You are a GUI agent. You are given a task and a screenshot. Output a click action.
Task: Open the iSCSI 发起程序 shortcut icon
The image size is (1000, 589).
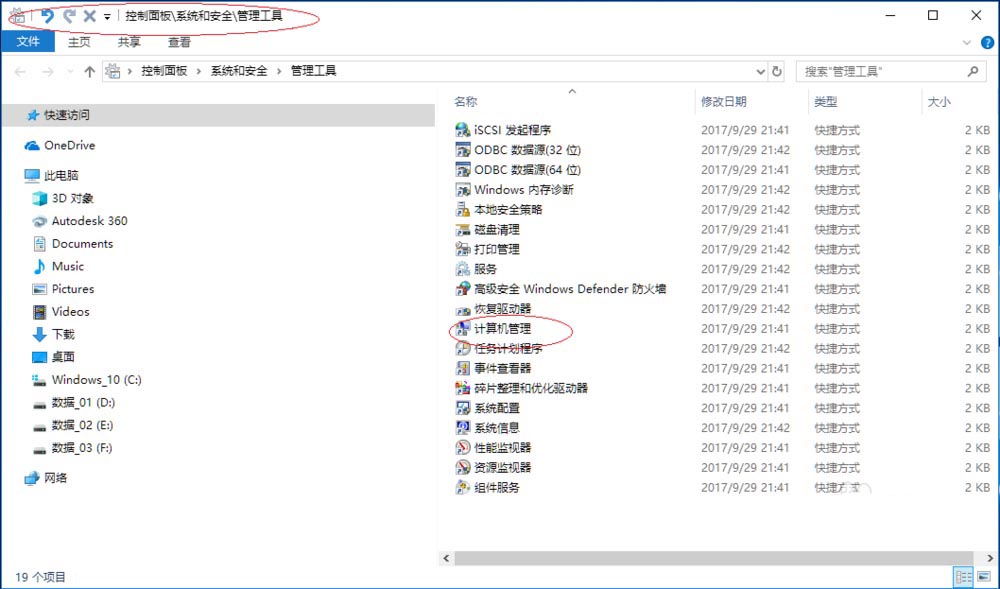[x=462, y=130]
